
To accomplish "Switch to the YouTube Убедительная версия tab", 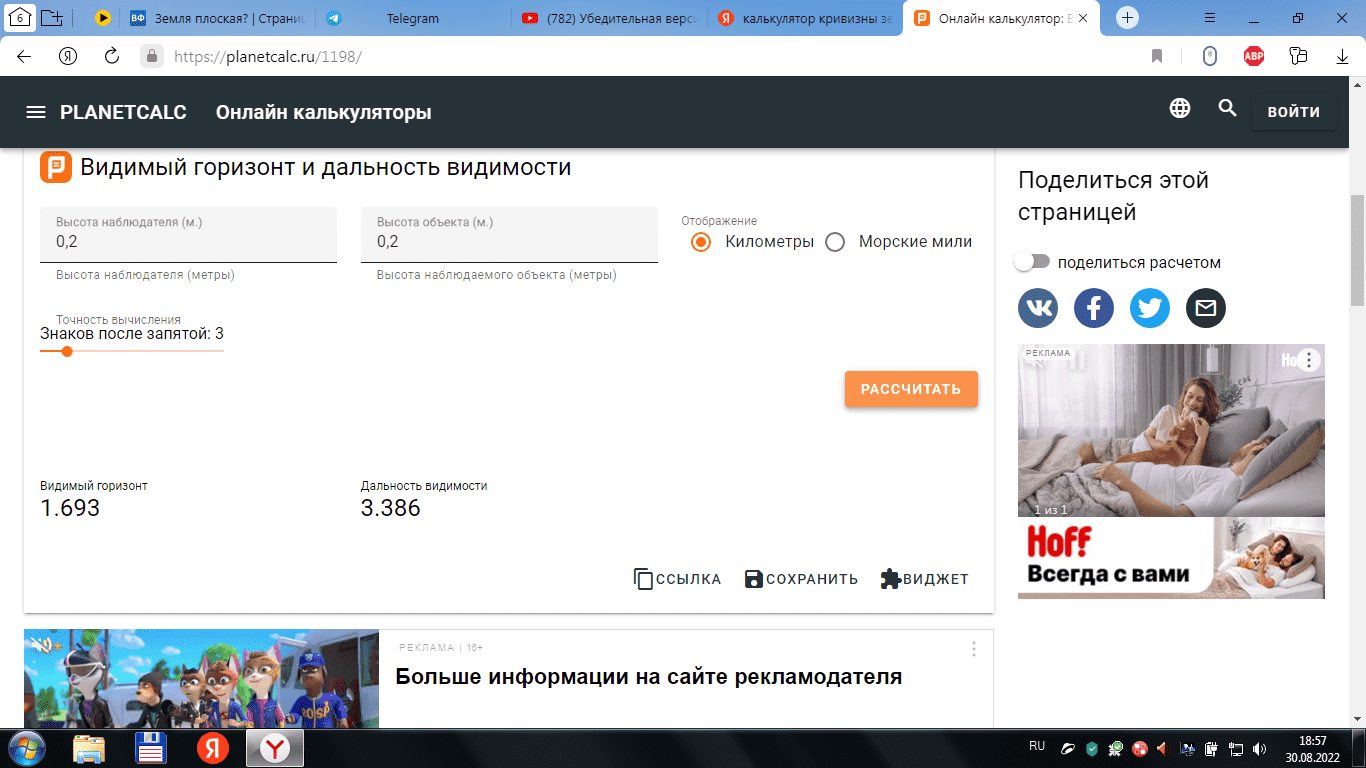I will click(x=611, y=18).
